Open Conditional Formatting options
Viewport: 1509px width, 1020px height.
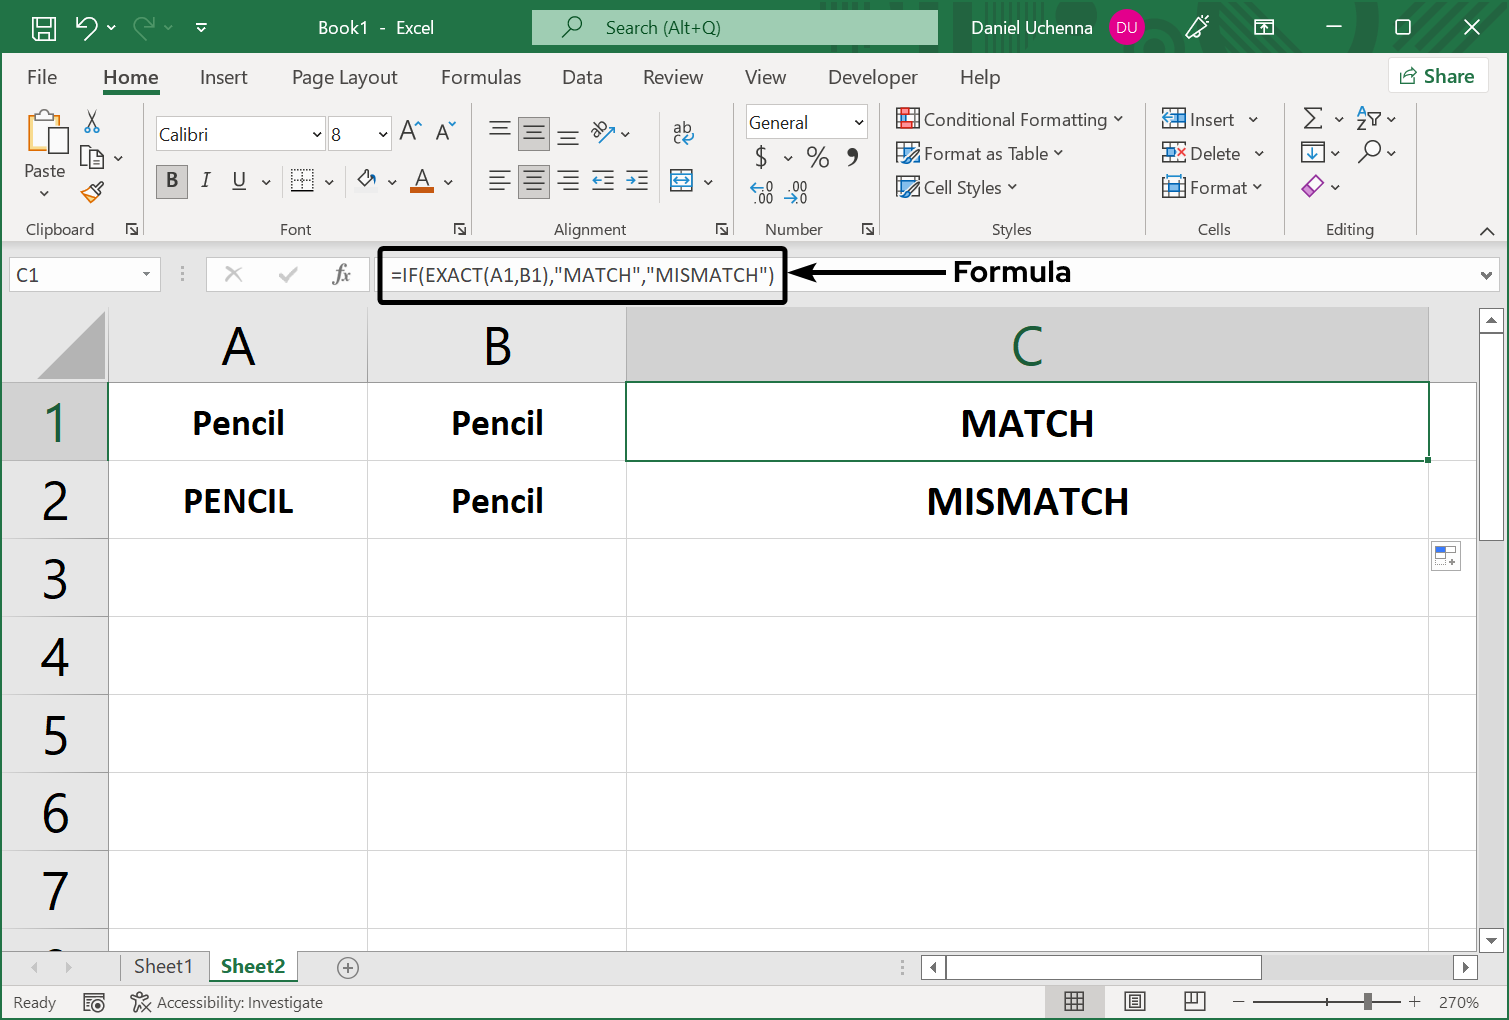click(x=1010, y=119)
